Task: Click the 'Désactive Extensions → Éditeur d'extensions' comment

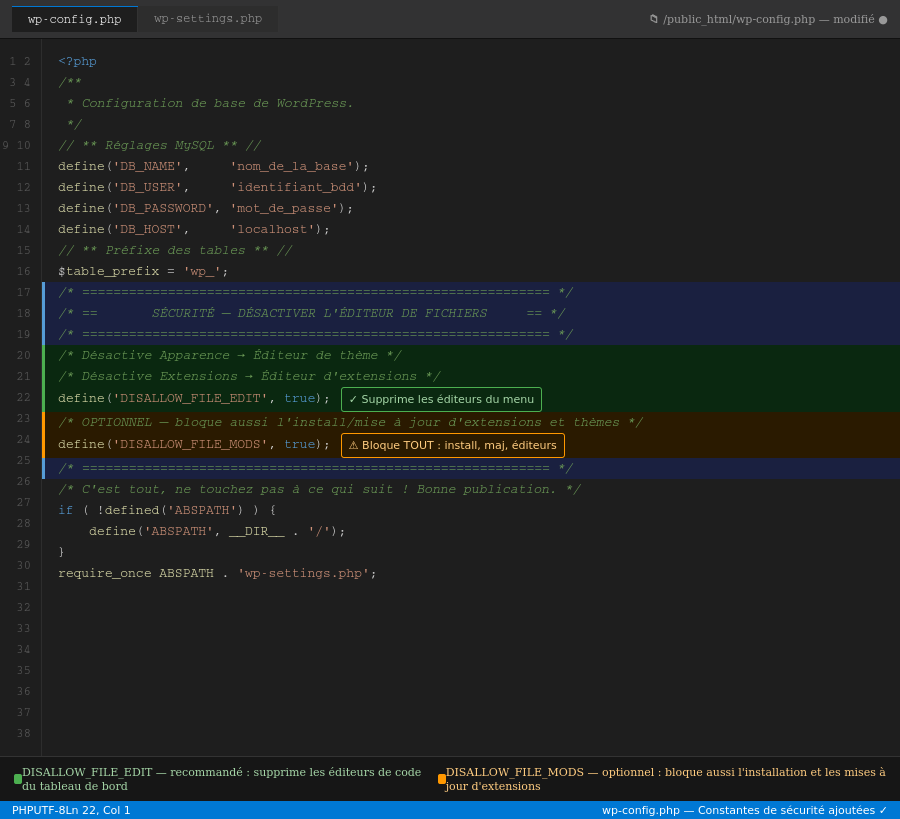Action: [x=249, y=376]
